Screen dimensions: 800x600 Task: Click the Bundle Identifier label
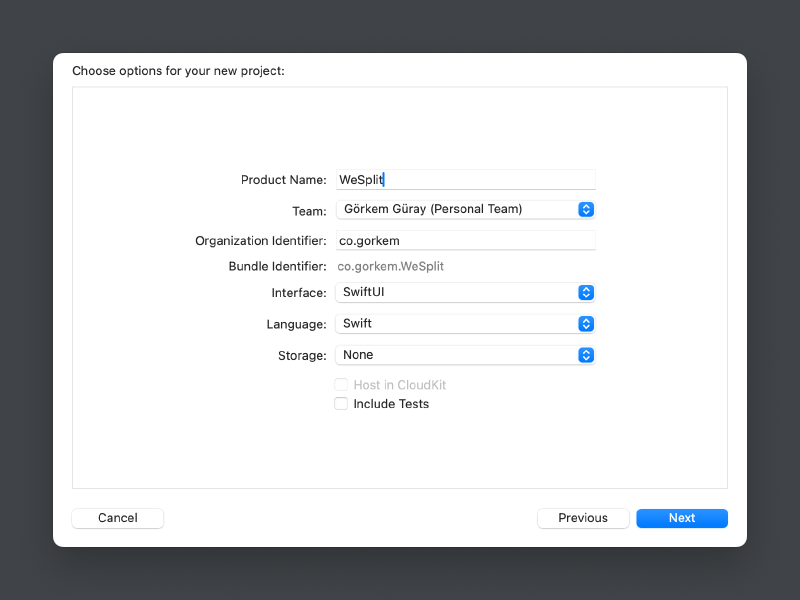278,266
